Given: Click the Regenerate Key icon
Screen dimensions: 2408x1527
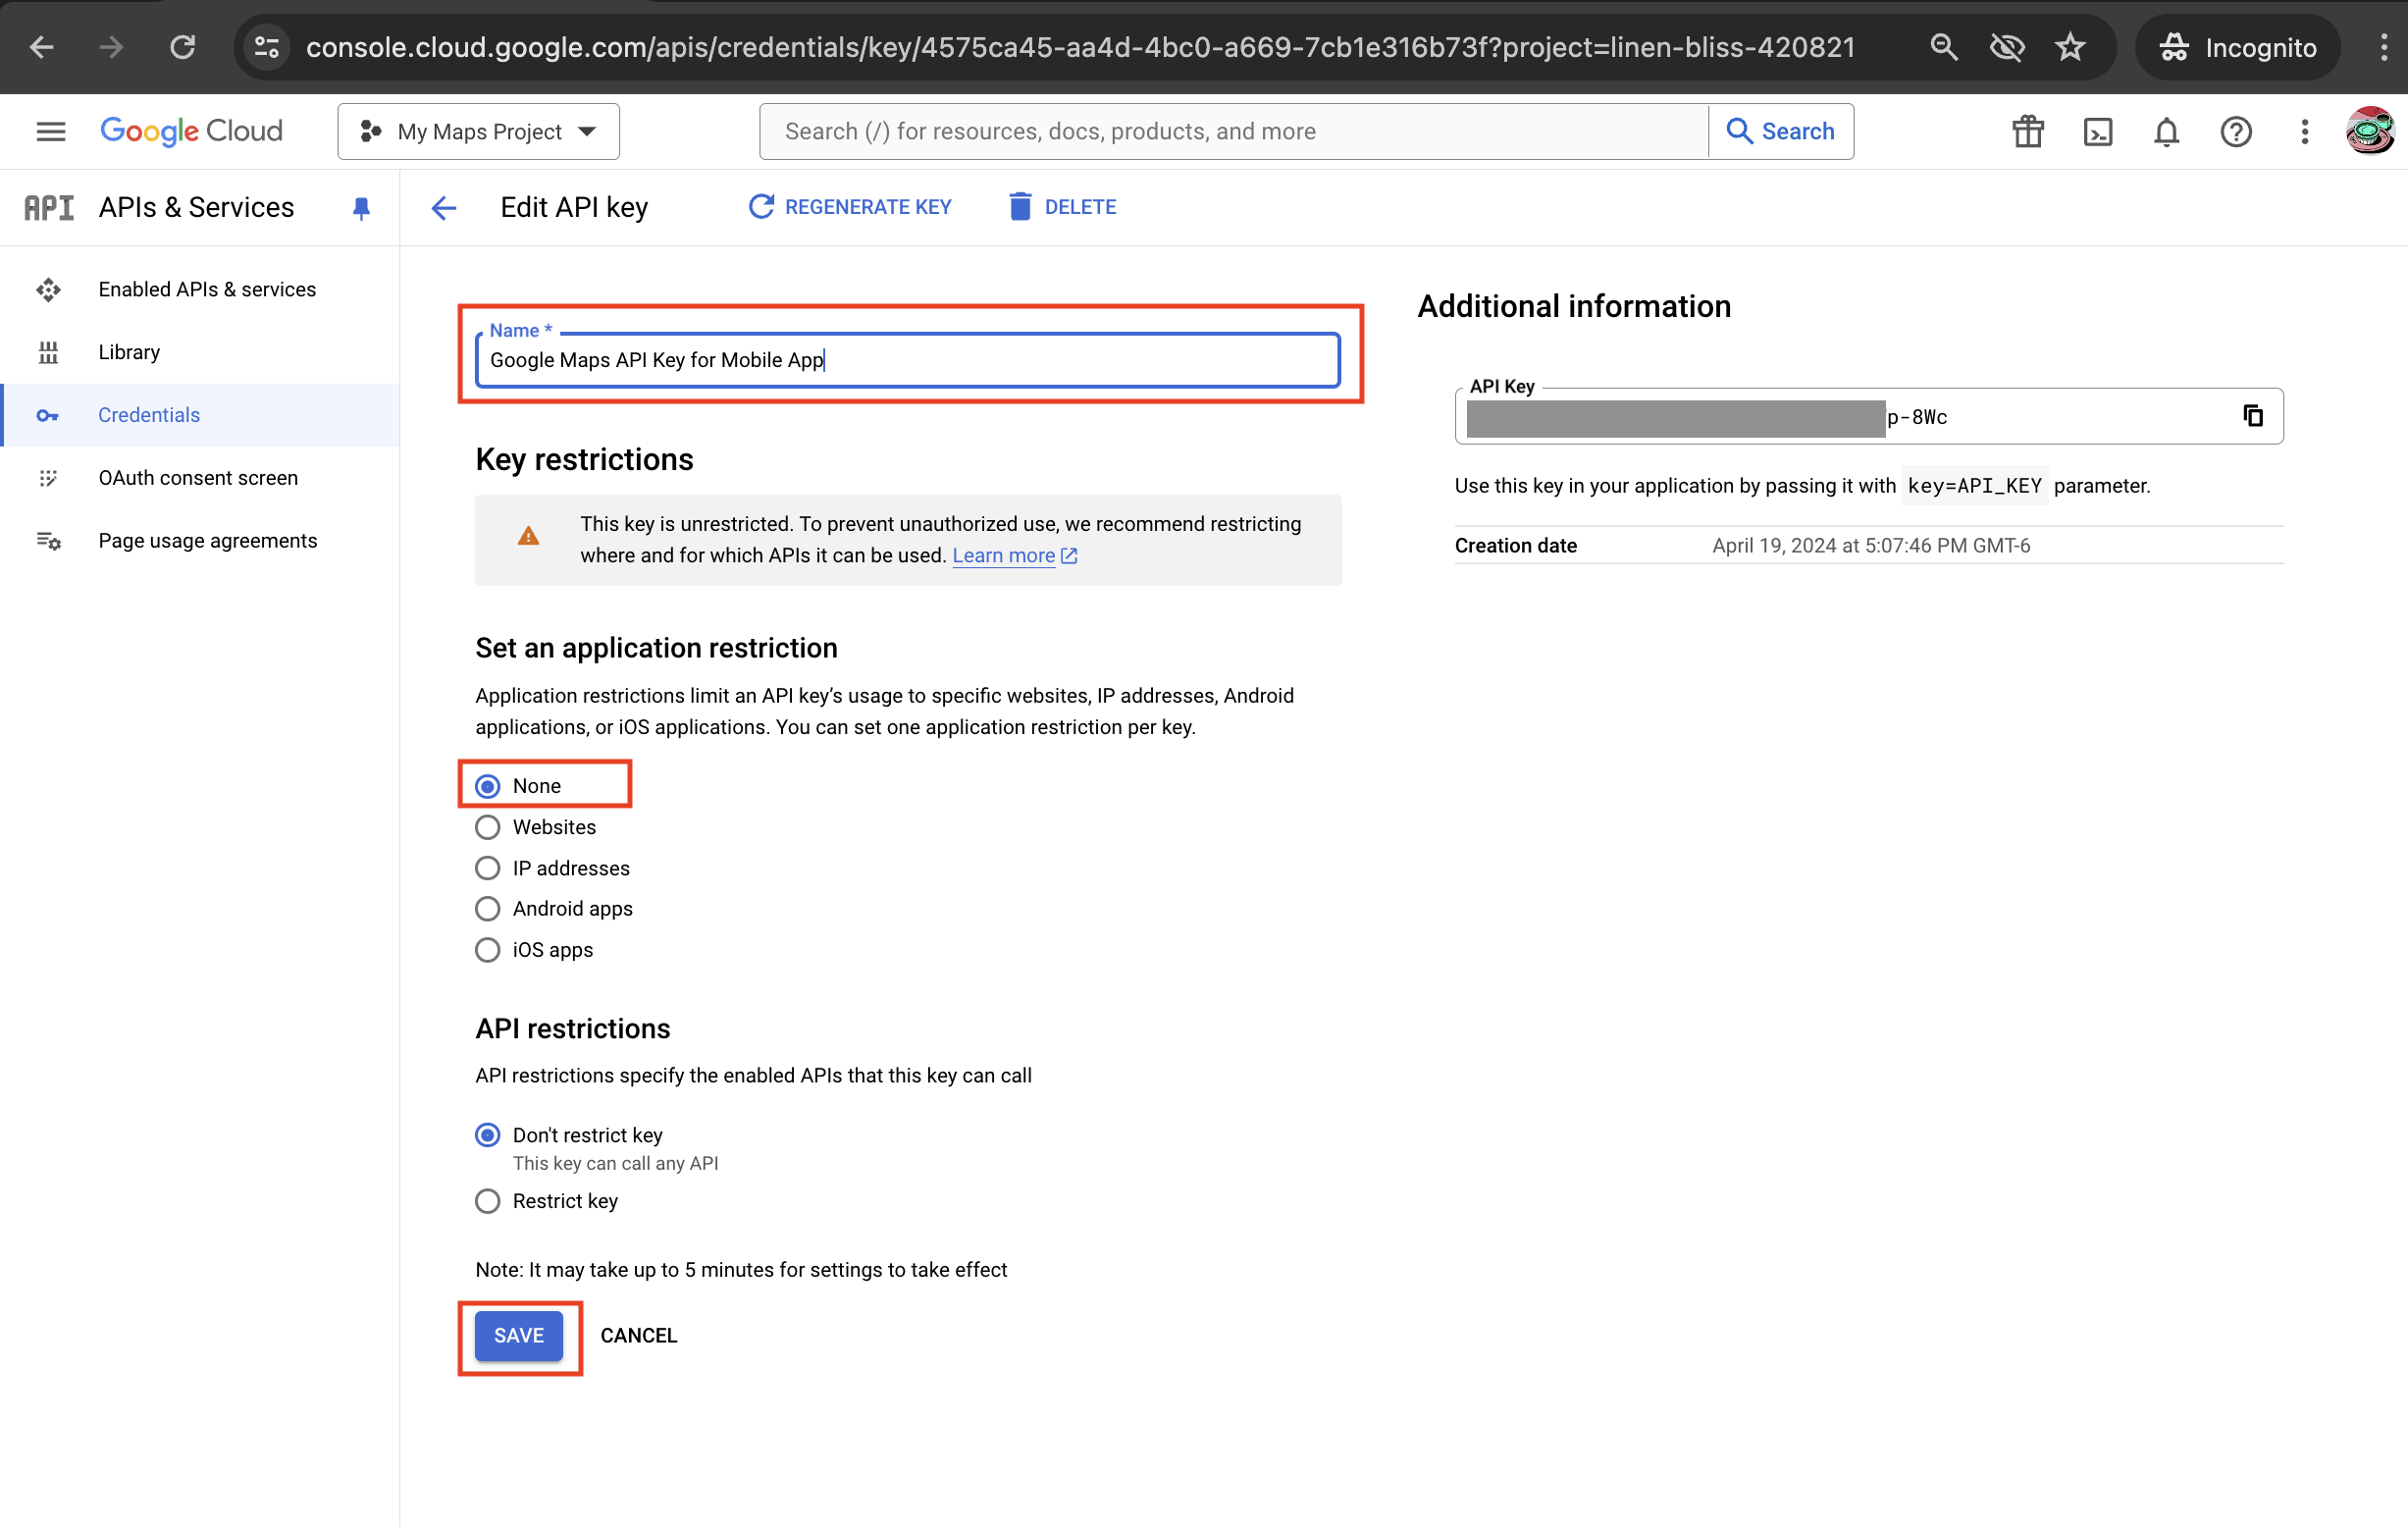Looking at the screenshot, I should 762,206.
